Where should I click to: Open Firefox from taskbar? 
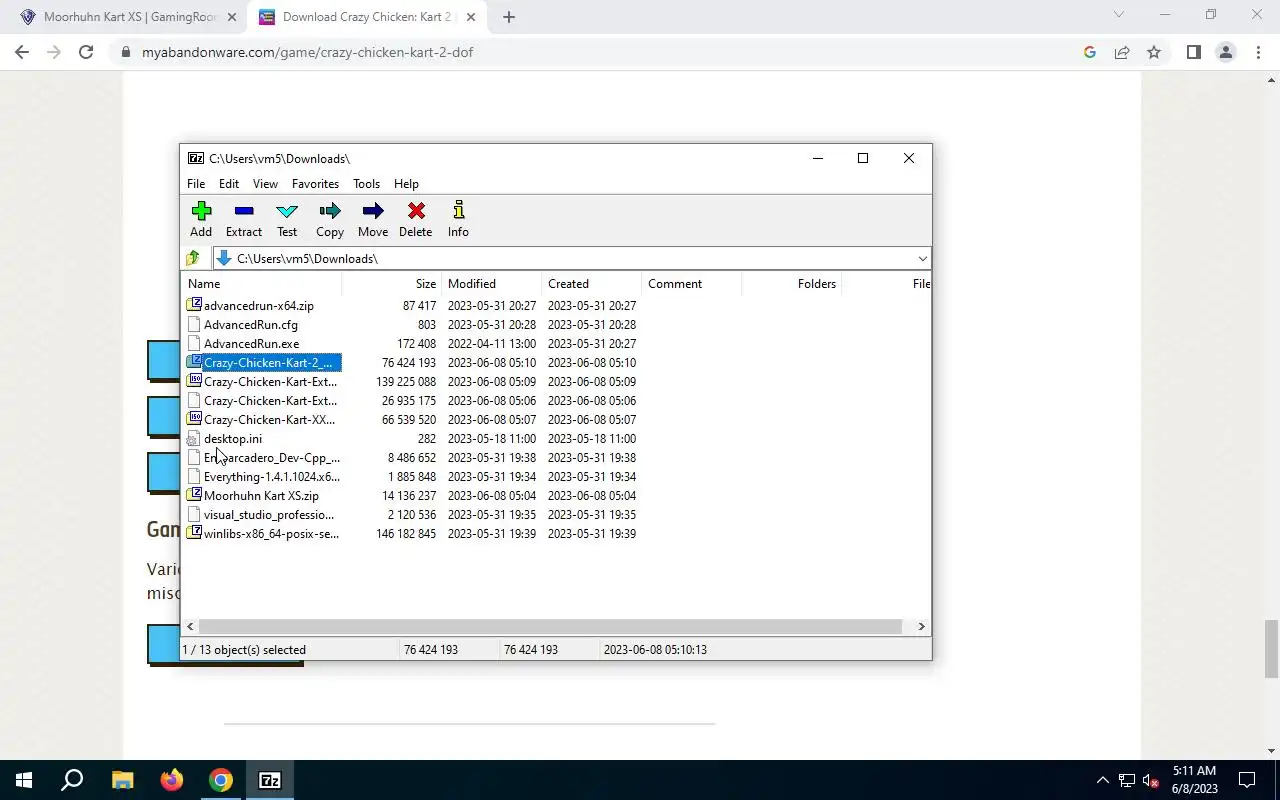(172, 780)
